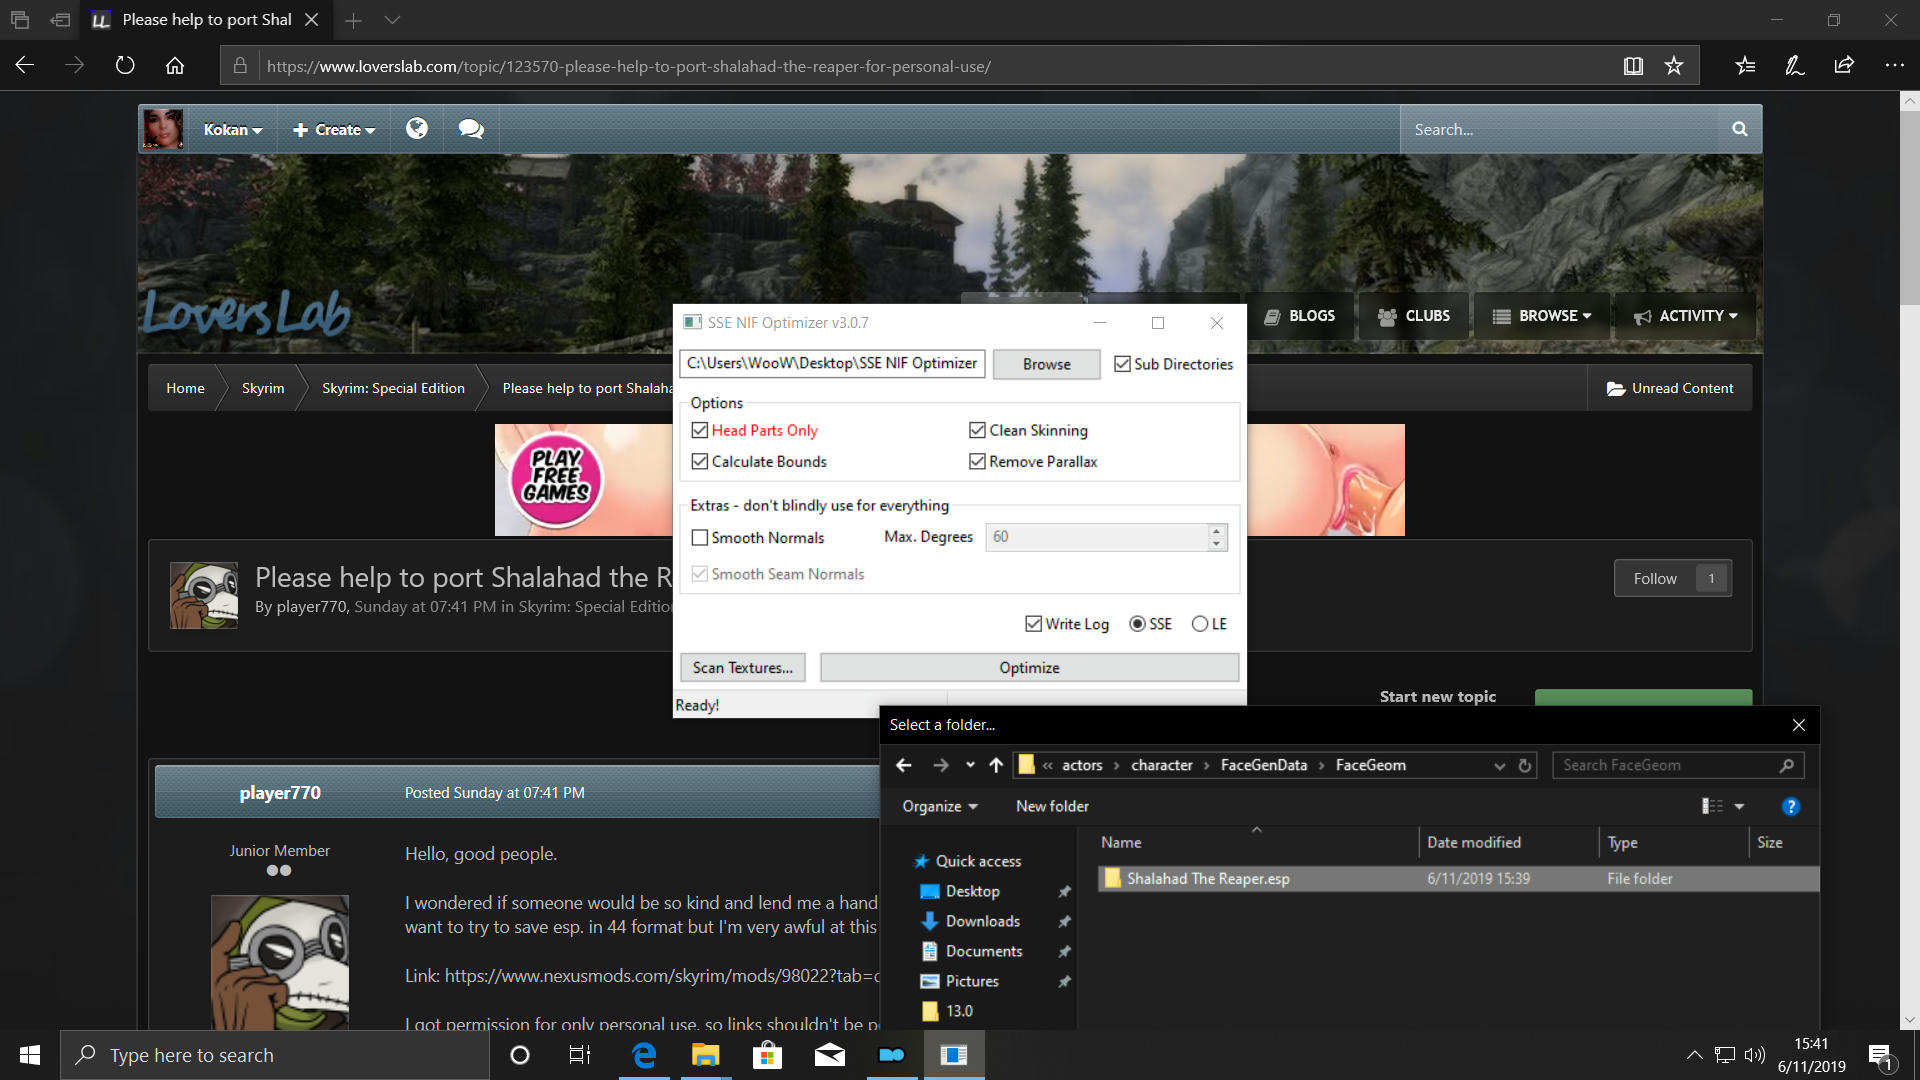Select the Shalahad The Reaper.esp folder

click(x=1457, y=879)
